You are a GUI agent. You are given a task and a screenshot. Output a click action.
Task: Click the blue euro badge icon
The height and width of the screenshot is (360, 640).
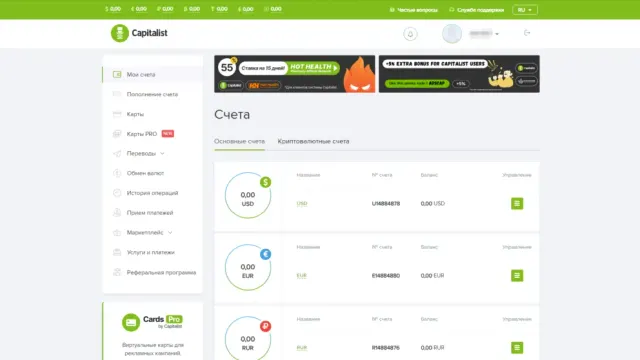click(x=265, y=254)
